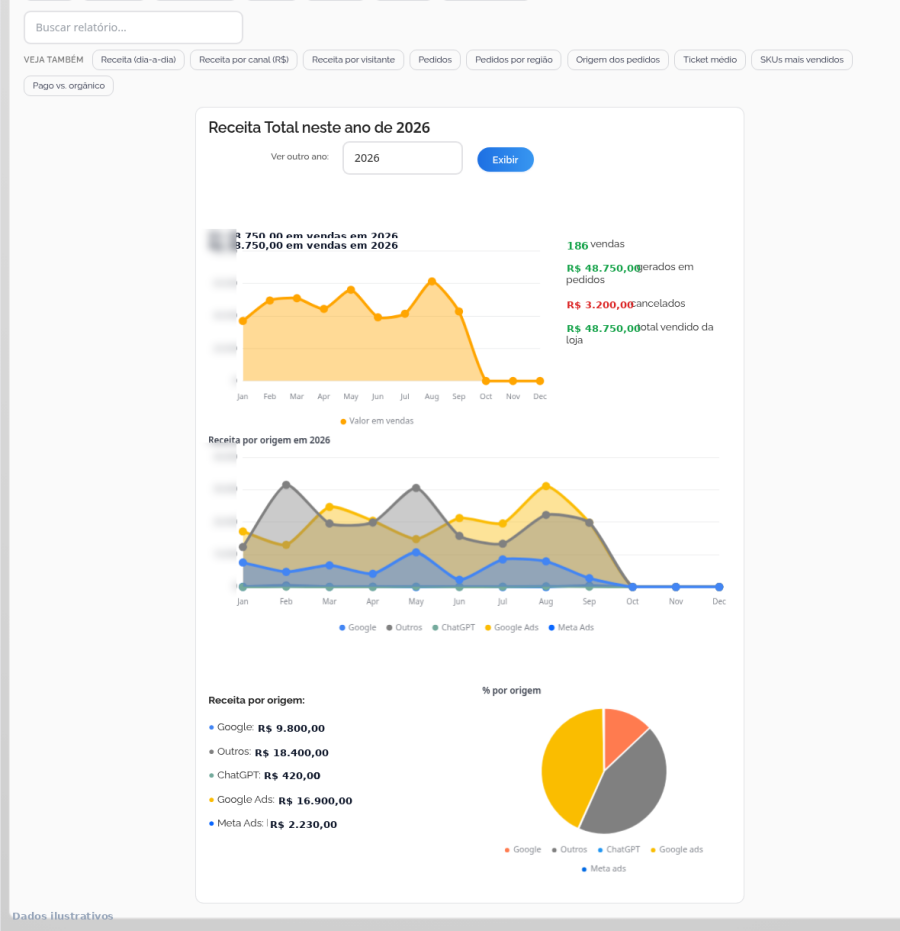Screen dimensions: 900x931
Task: Toggle Outros slice in pie chart legend
Action: tap(569, 850)
